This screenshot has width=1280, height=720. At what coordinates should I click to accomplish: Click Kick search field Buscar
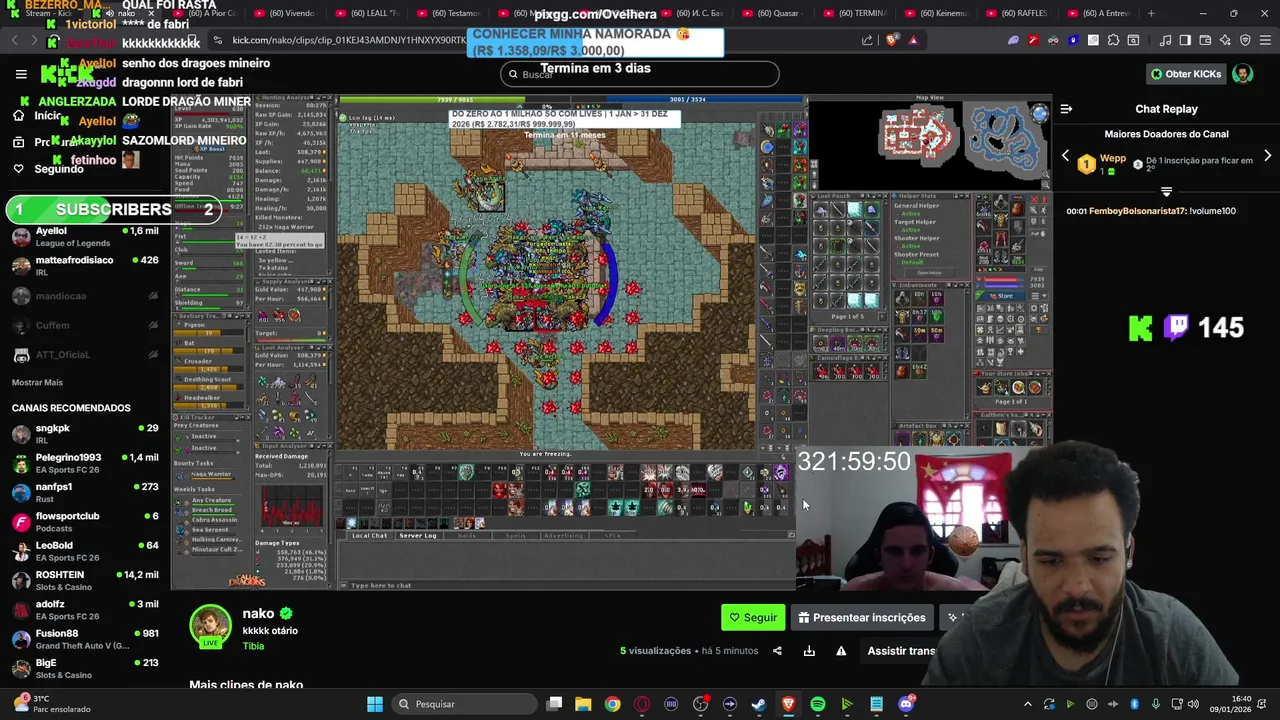coord(639,74)
